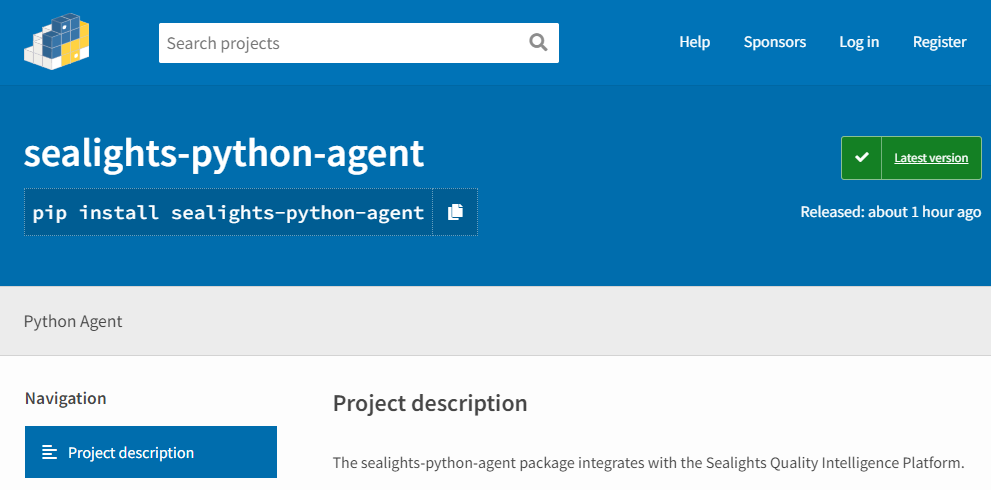
Task: Click the green checkmark icon beside Latest version
Action: (x=861, y=158)
